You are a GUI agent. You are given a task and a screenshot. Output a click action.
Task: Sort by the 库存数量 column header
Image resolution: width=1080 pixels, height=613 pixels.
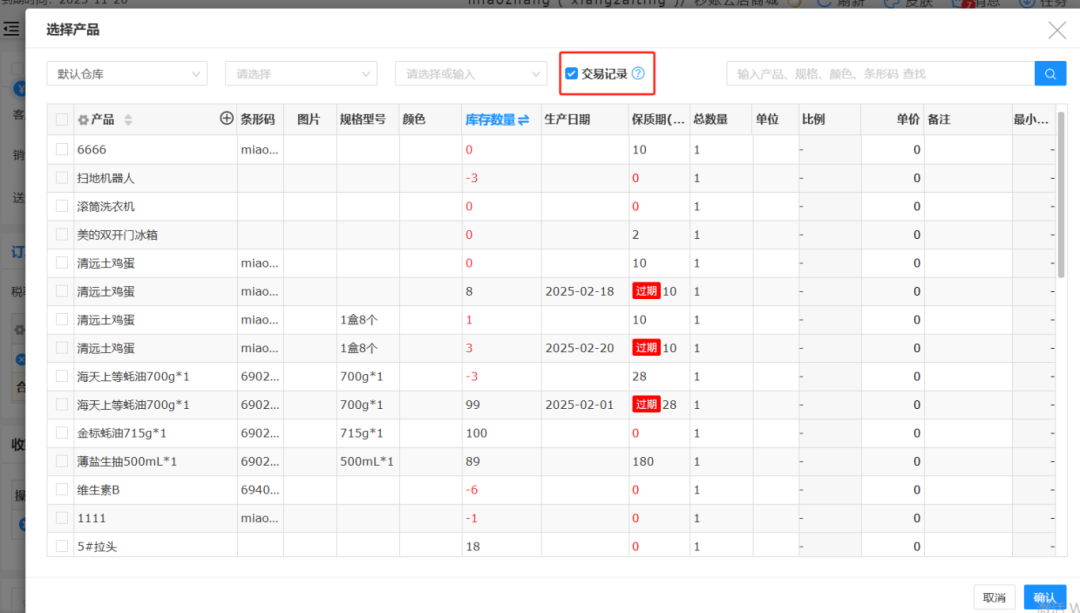pos(490,120)
